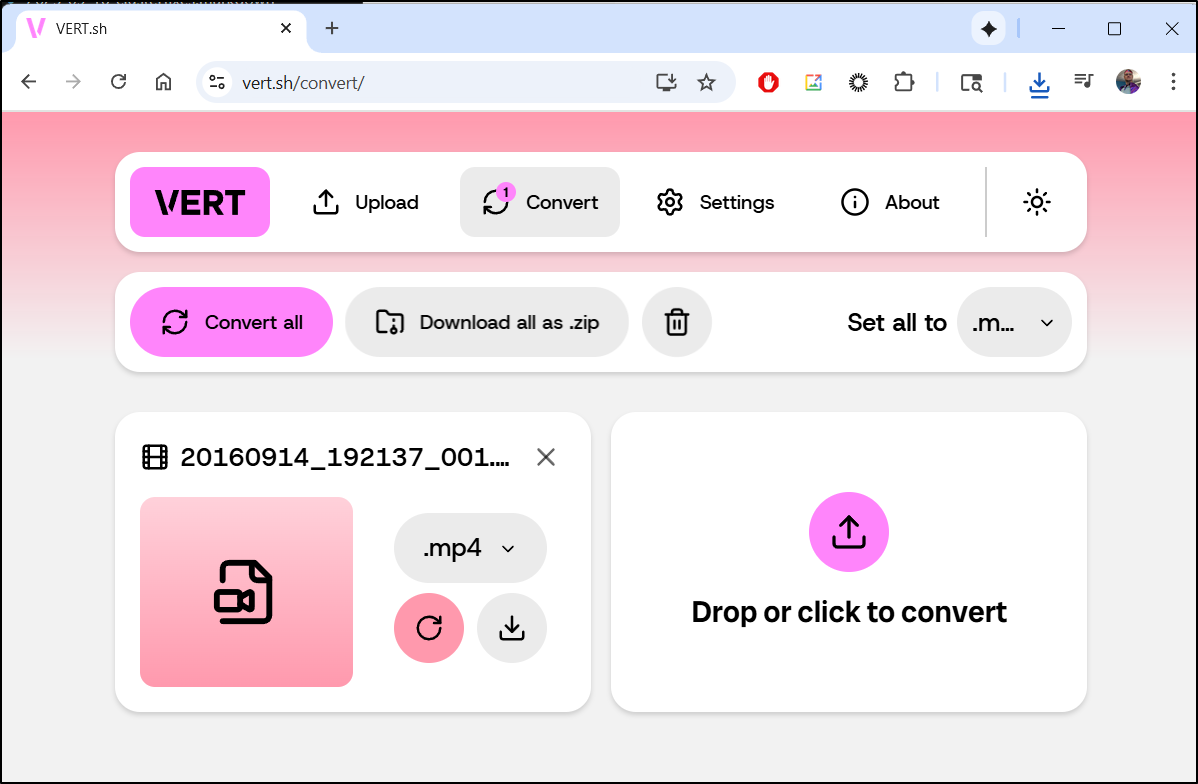
Task: Open a new browser tab
Action: (x=332, y=28)
